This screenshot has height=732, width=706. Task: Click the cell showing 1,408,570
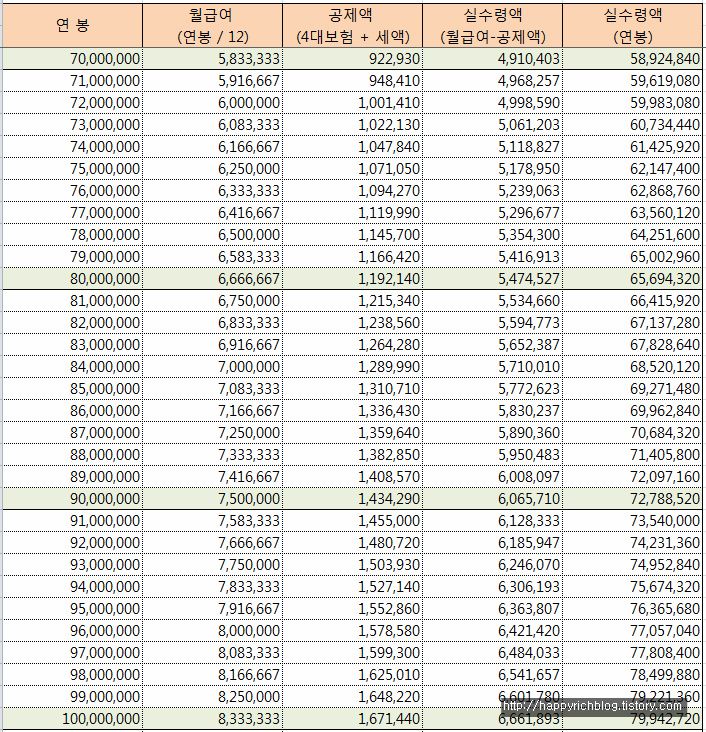click(353, 476)
